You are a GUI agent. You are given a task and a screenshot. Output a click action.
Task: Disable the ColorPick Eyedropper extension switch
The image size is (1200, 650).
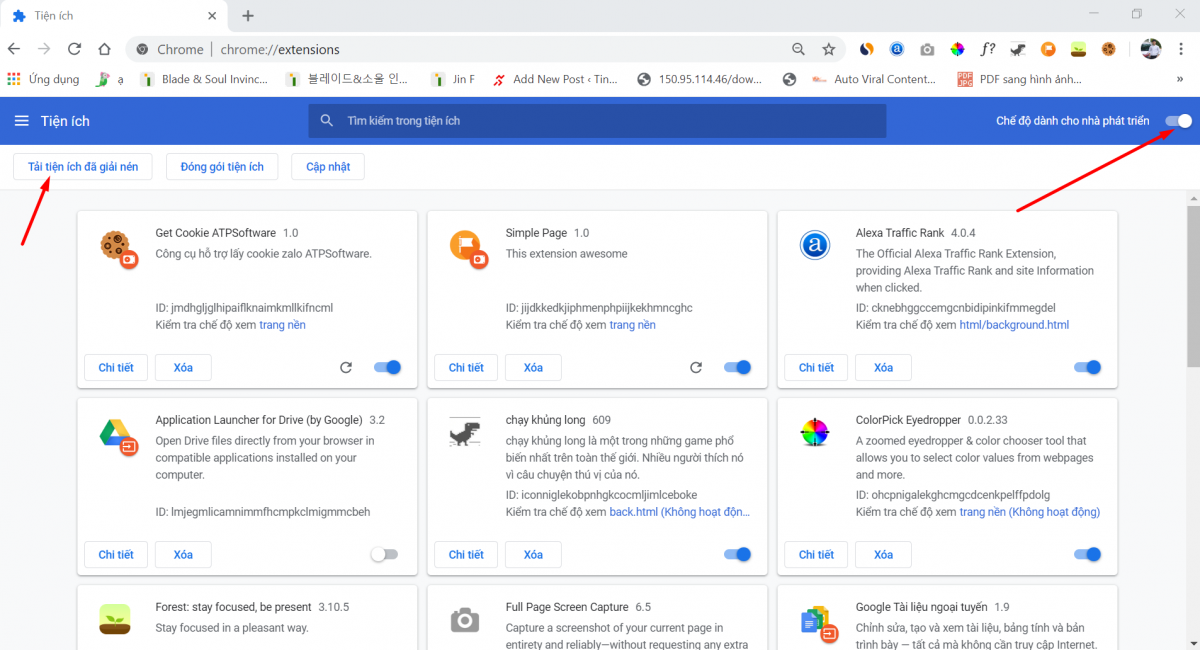(1087, 554)
